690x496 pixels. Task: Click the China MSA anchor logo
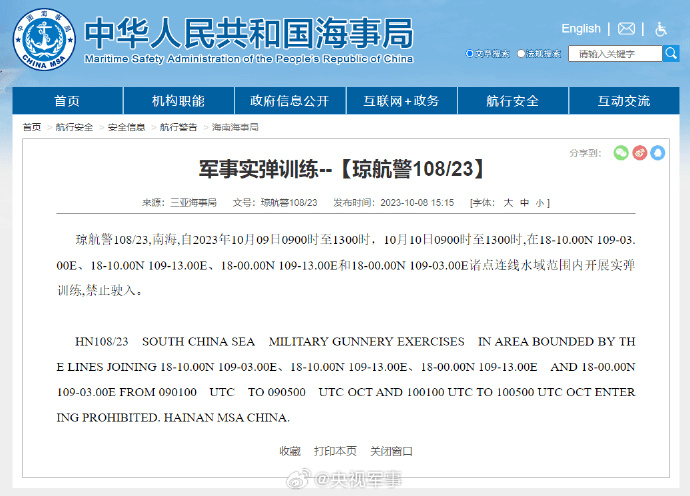(44, 39)
